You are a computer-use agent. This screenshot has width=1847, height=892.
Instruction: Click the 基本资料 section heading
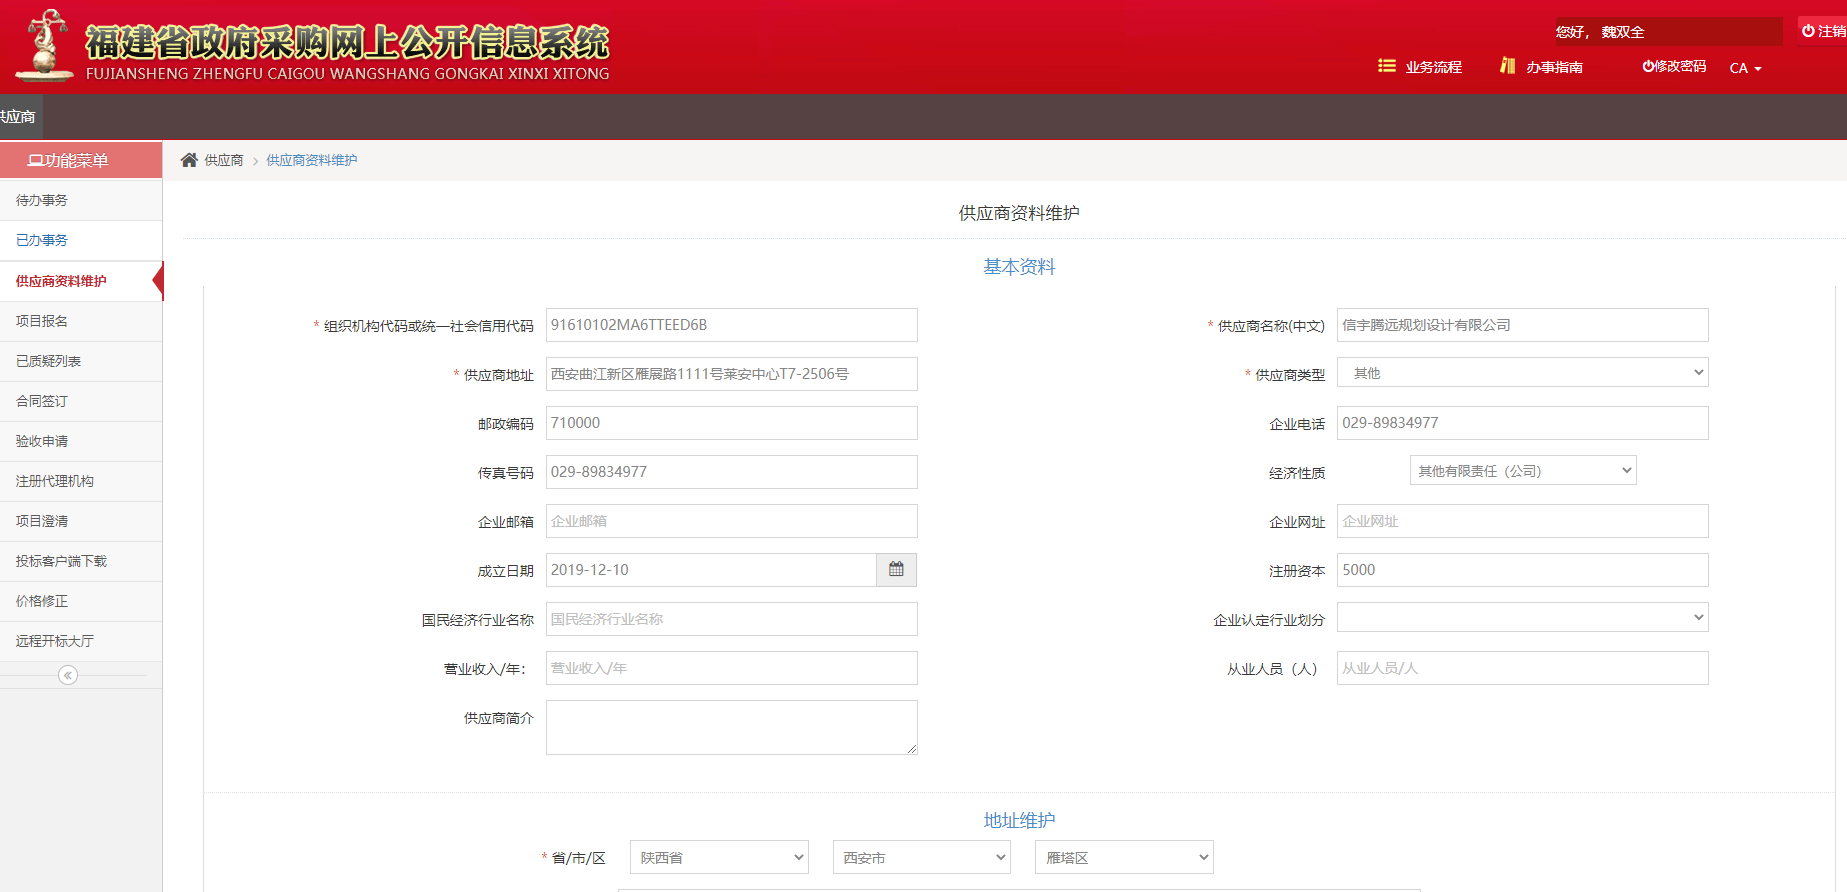(x=1019, y=267)
